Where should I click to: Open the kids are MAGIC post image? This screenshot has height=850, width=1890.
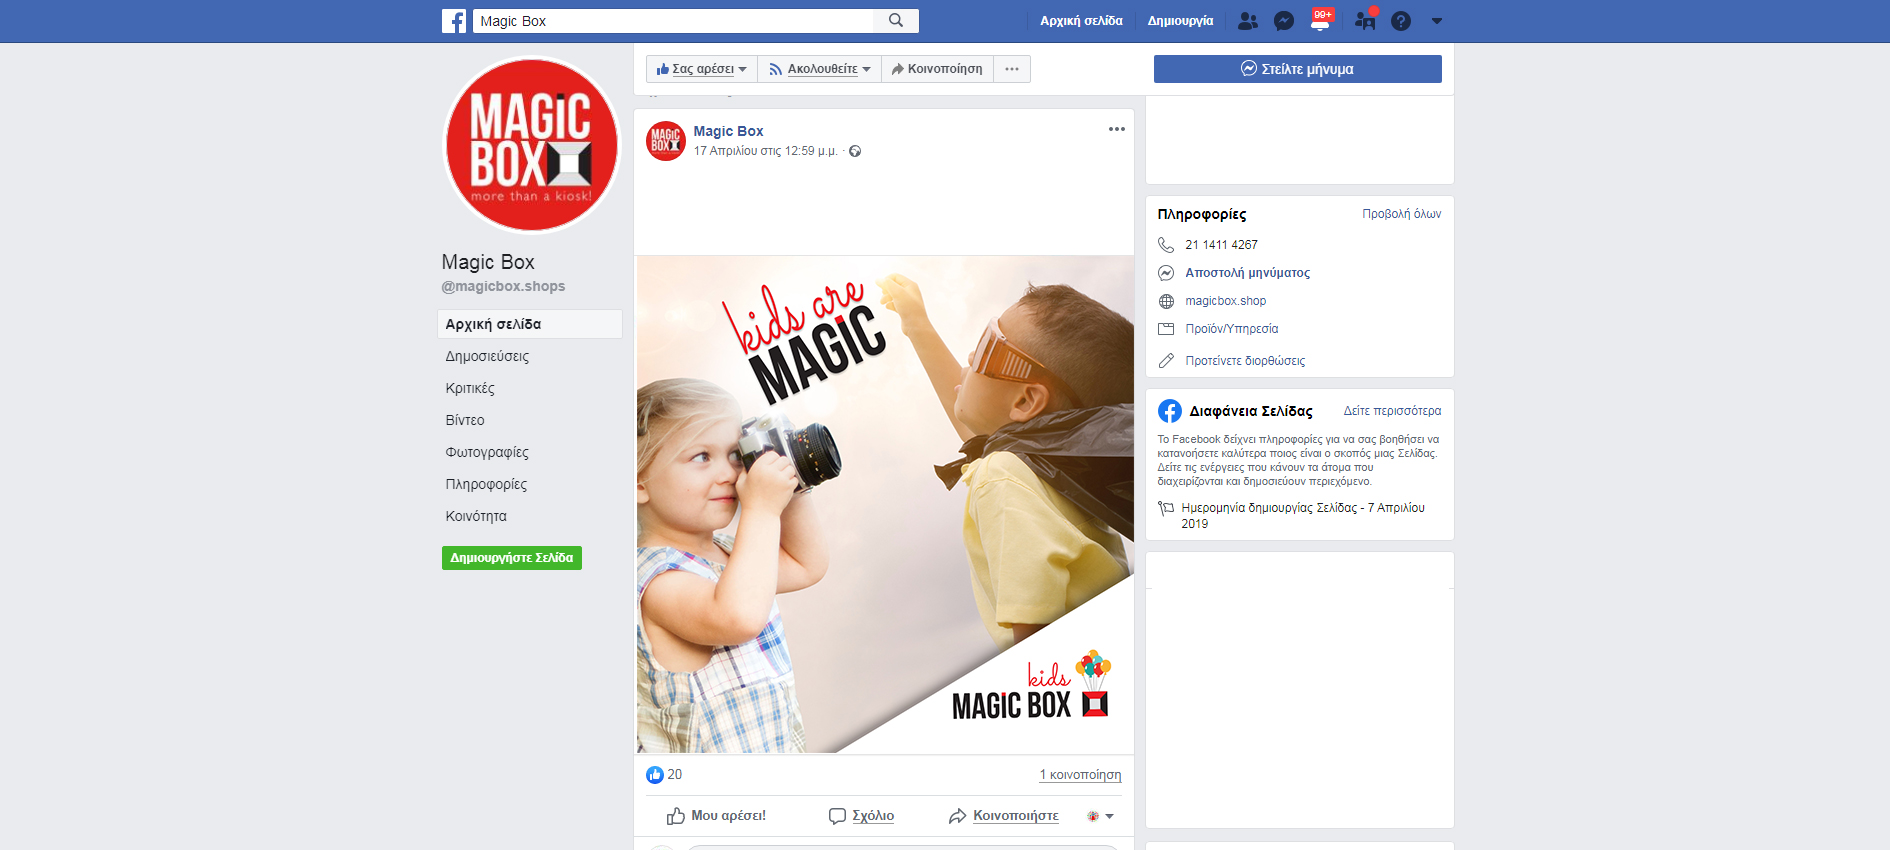tap(885, 504)
